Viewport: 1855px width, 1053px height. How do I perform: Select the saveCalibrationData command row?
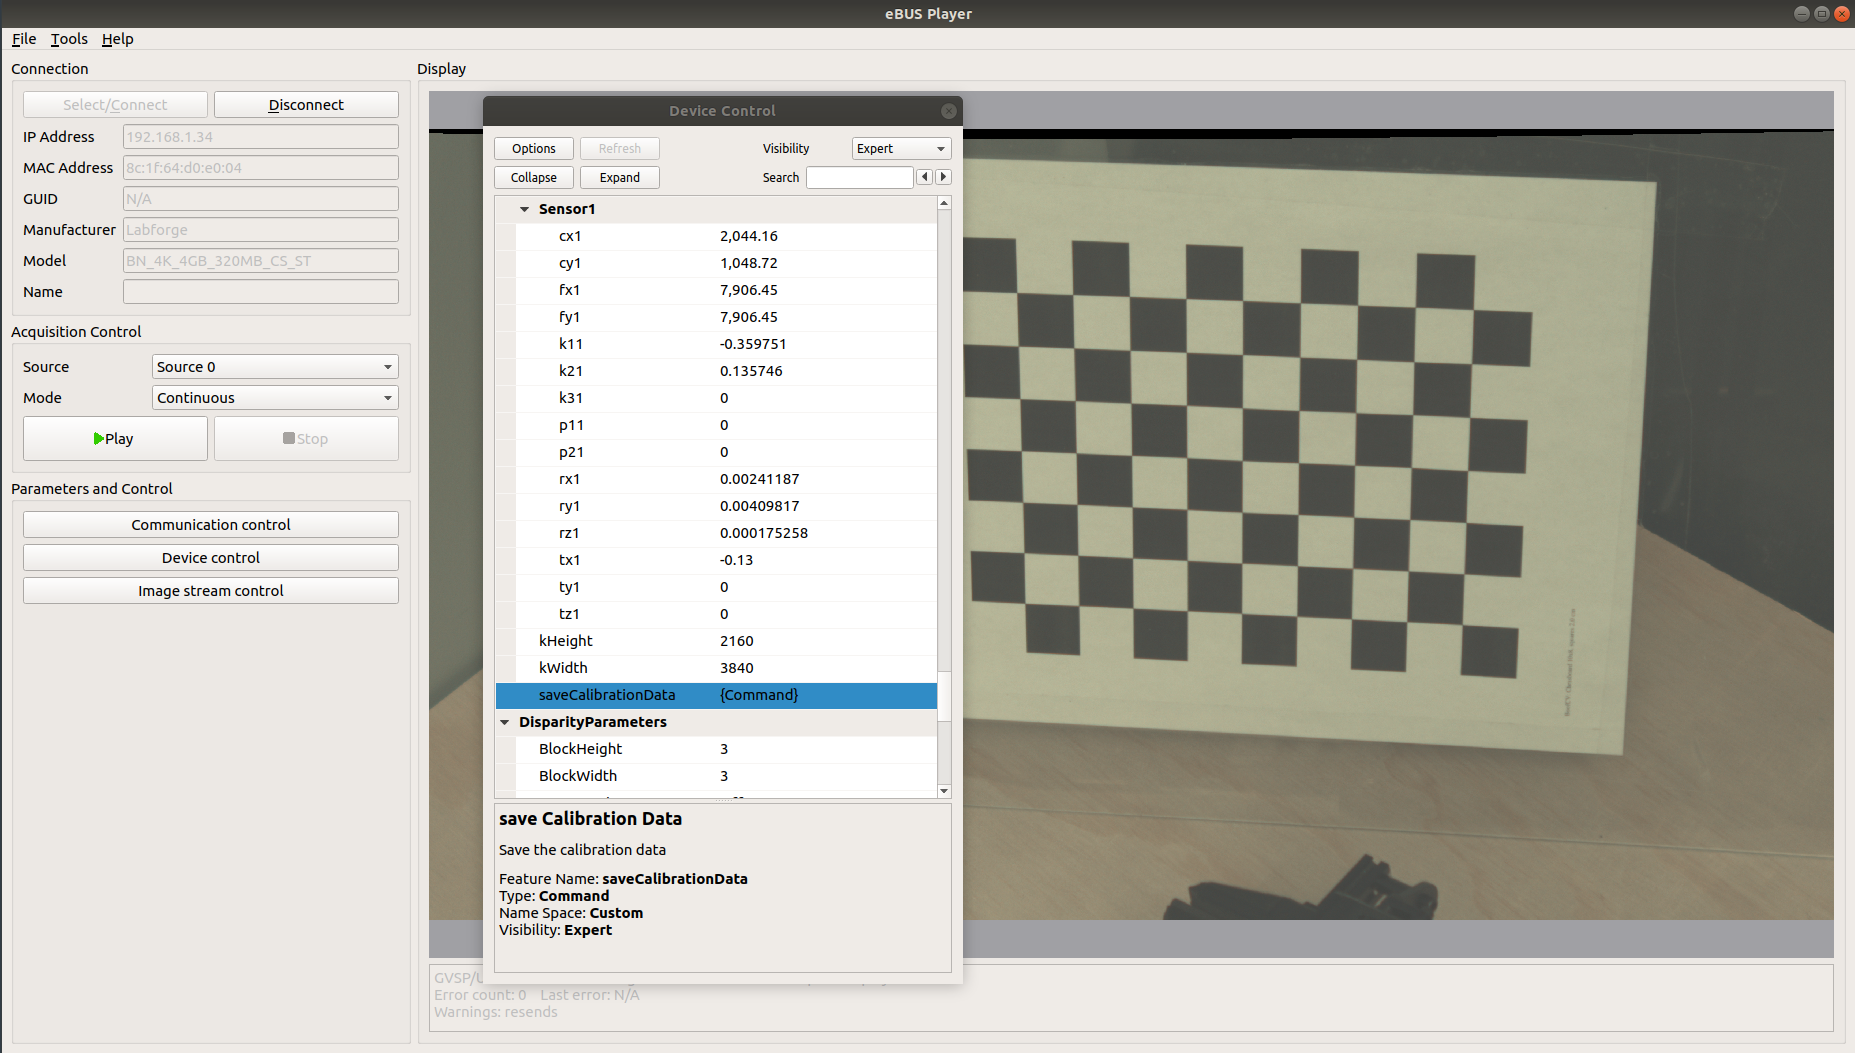coord(716,695)
